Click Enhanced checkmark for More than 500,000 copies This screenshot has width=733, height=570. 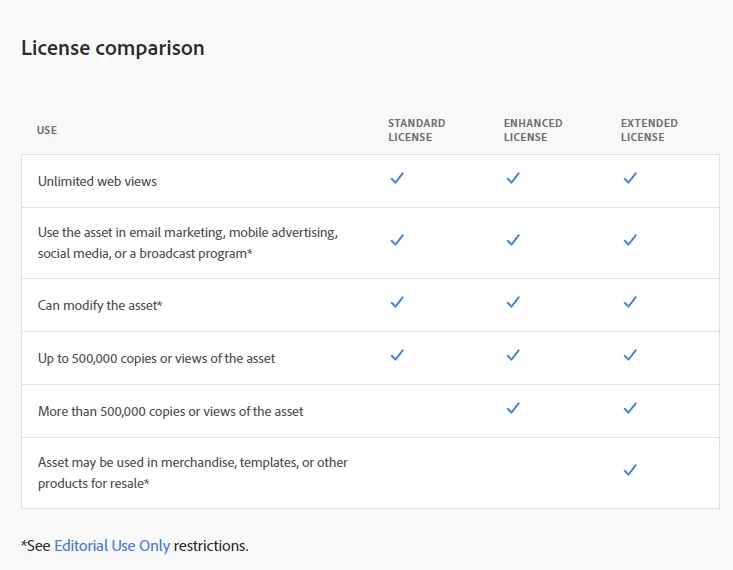pos(513,408)
